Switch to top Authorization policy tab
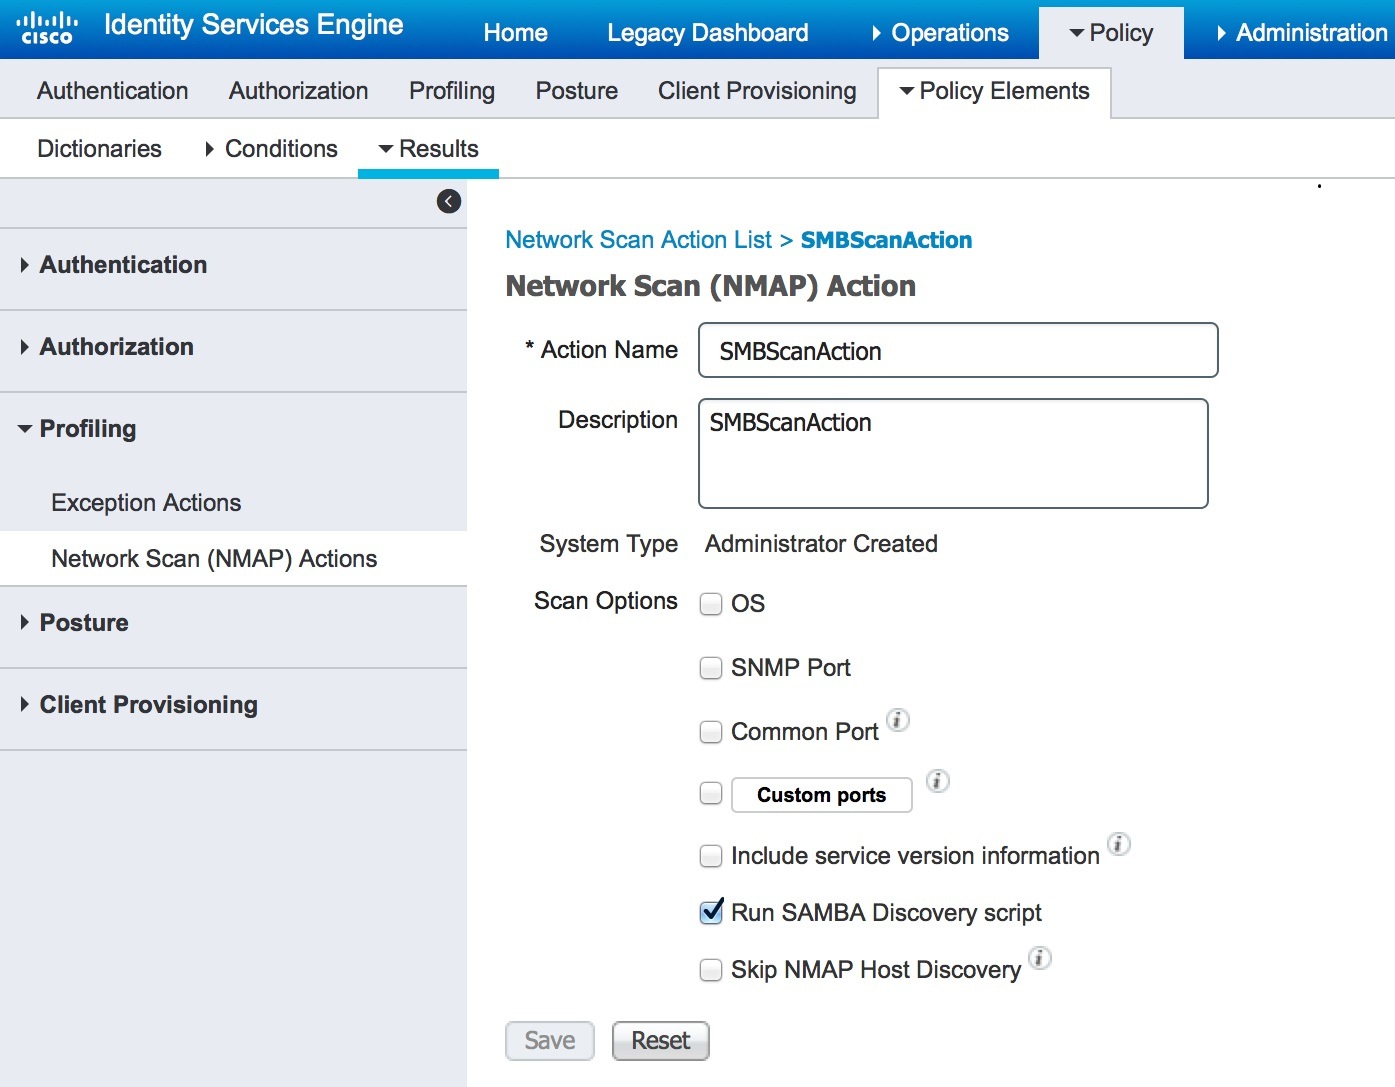 tap(298, 91)
